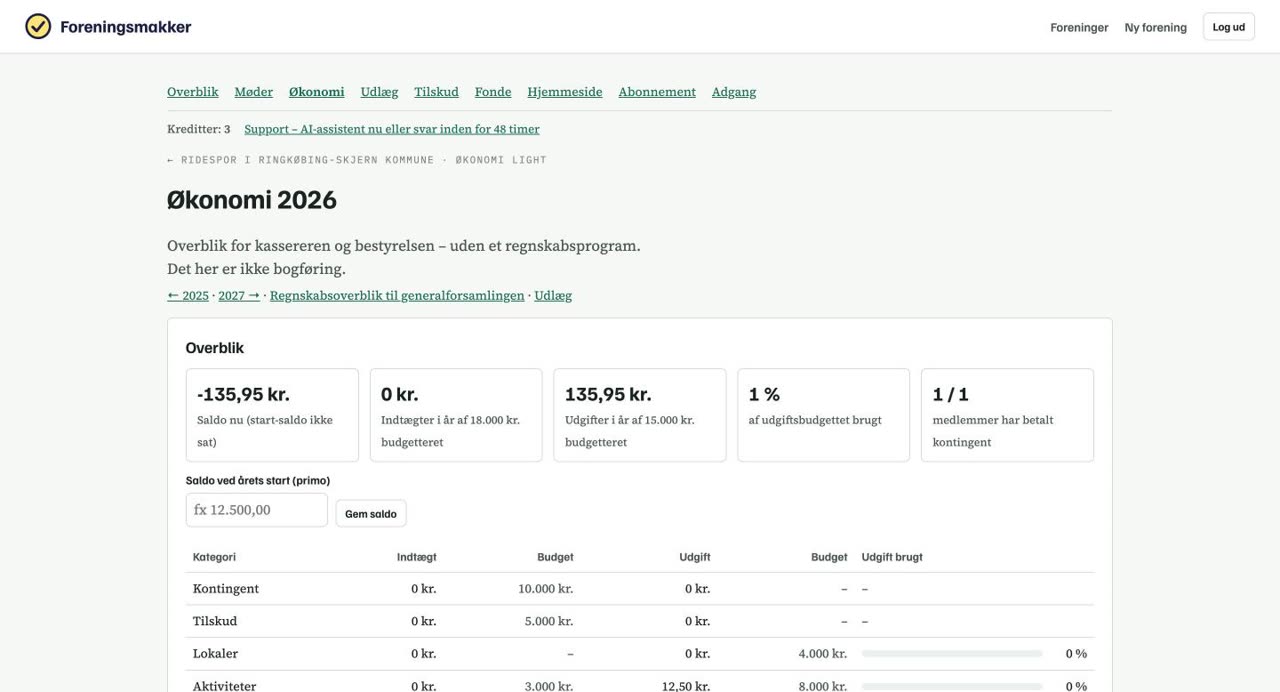Click the Kontingent category row label

[226, 589]
